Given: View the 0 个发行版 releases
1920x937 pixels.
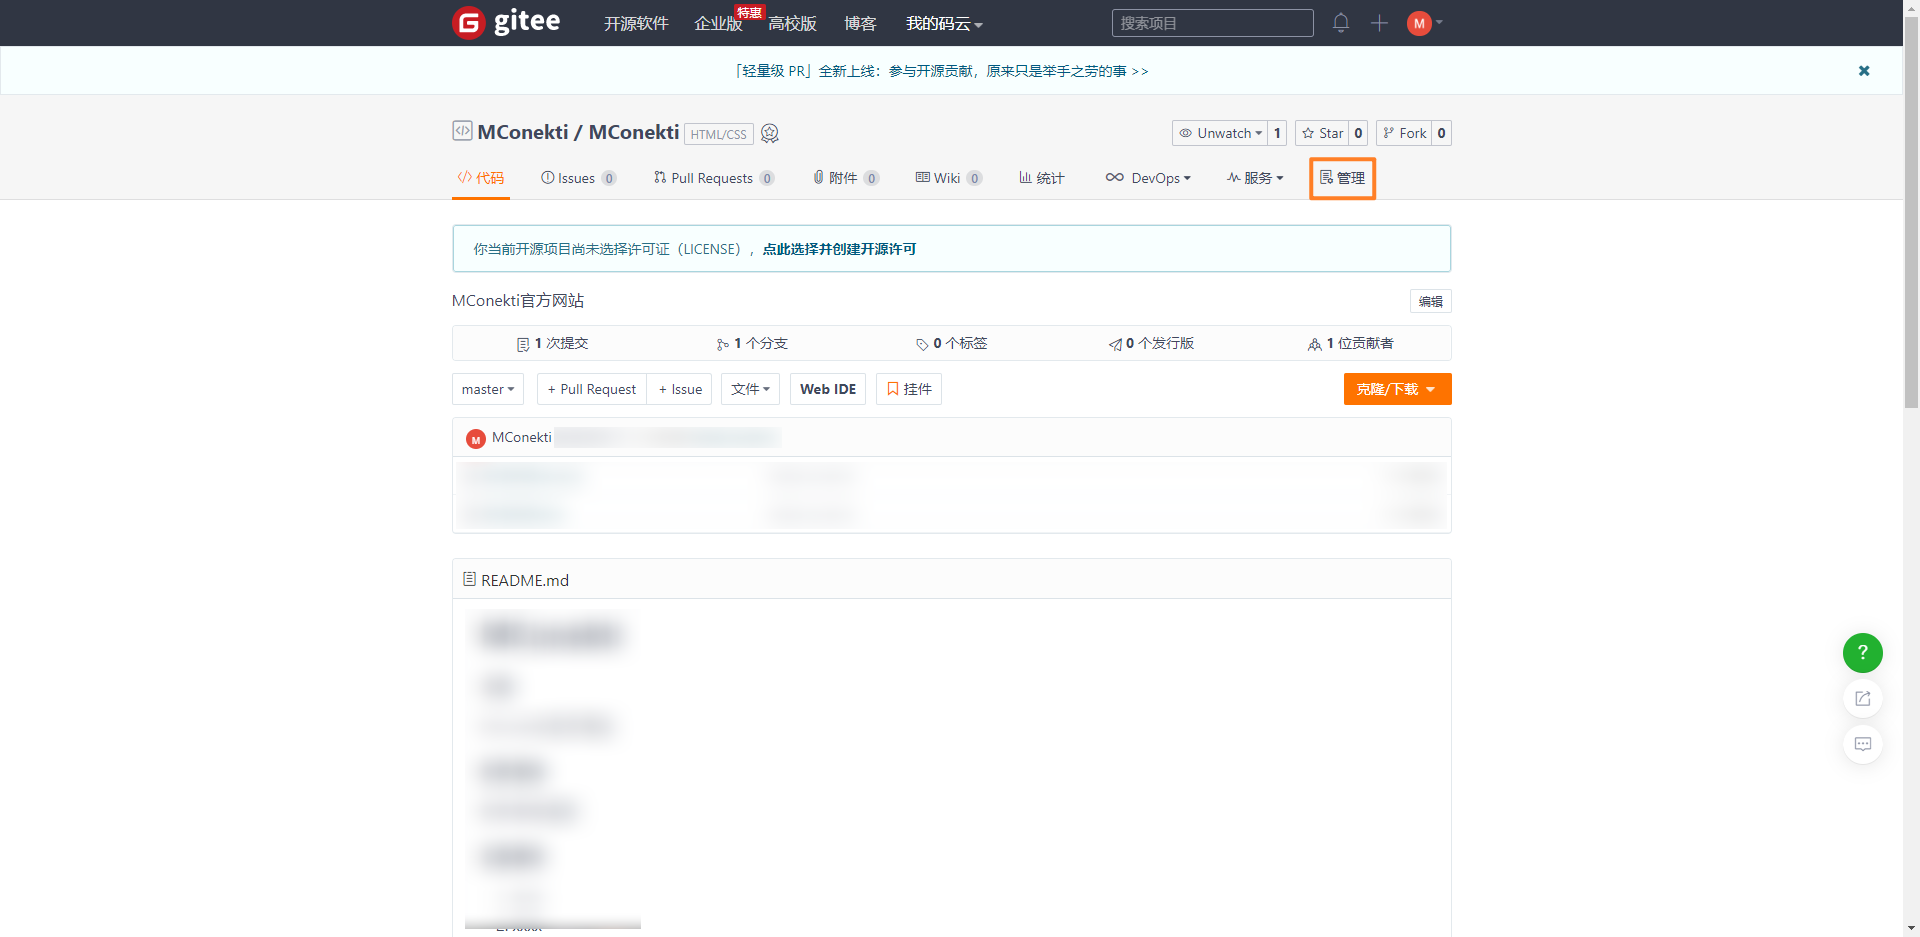Looking at the screenshot, I should click(1151, 343).
